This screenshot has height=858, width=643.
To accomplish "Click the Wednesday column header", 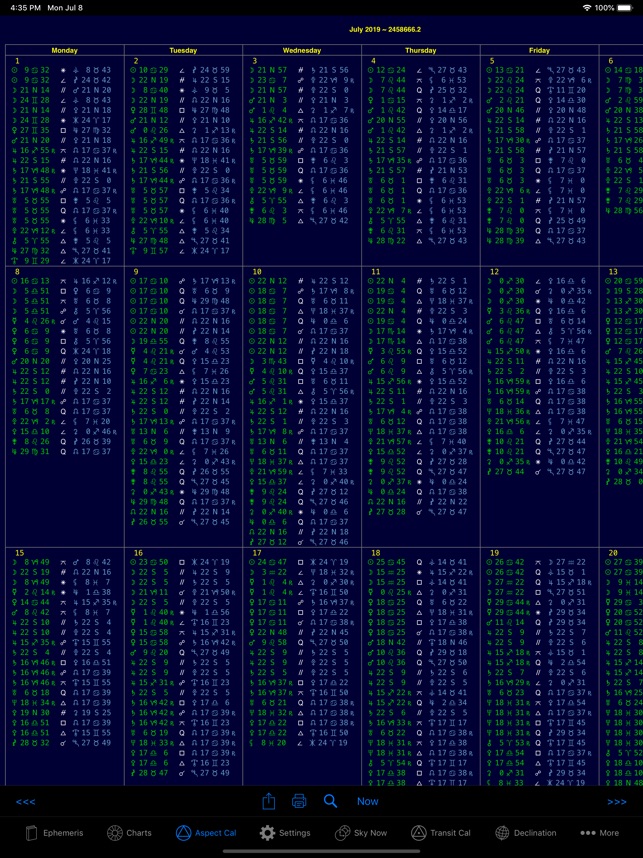I will 302,50.
